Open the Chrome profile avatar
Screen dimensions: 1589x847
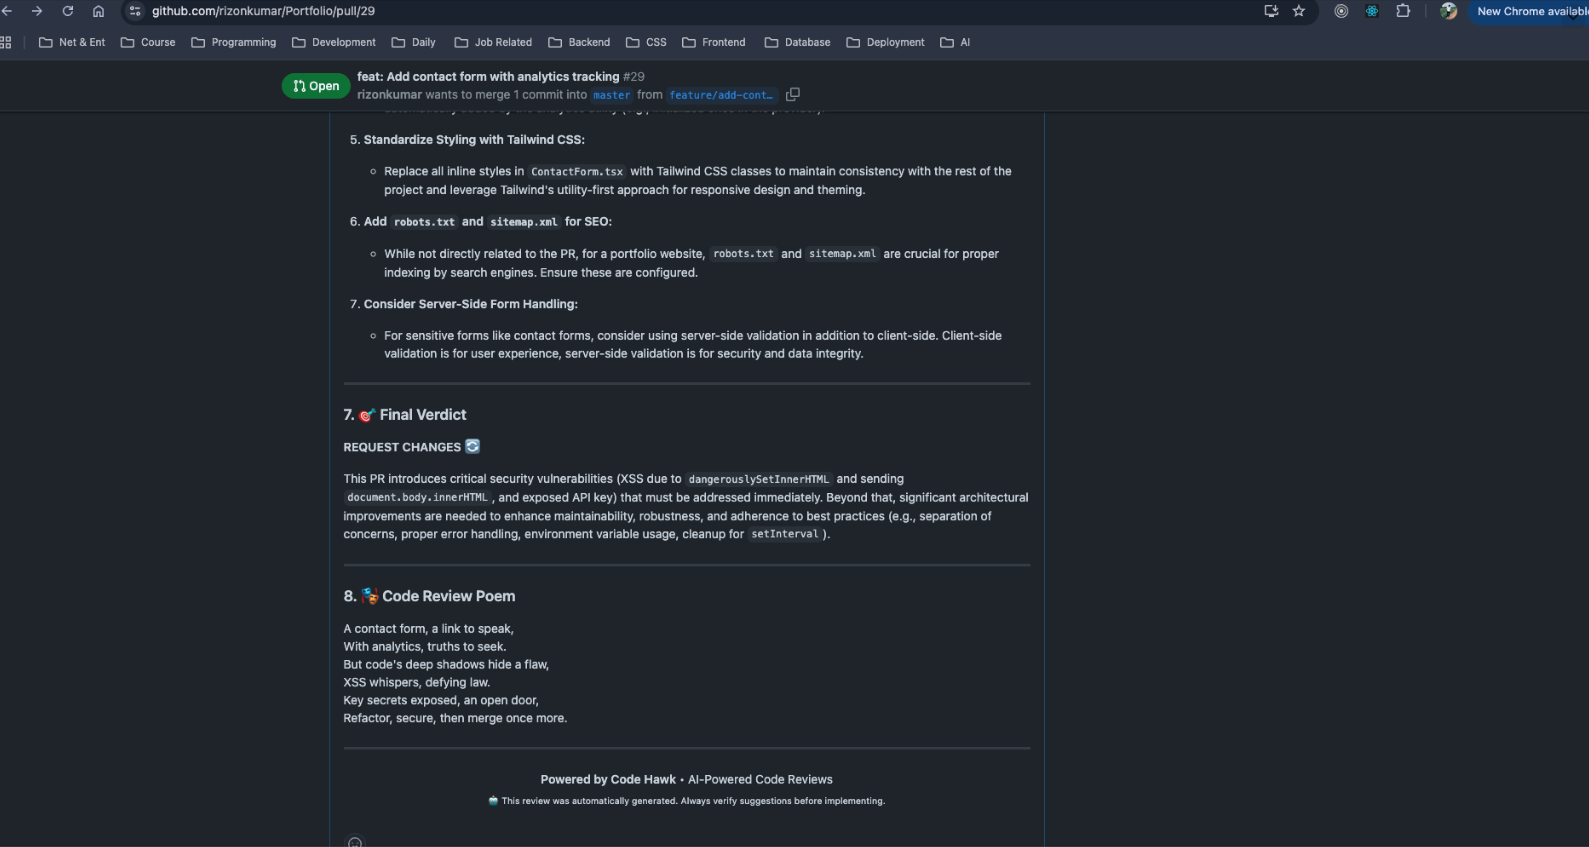[x=1448, y=11]
